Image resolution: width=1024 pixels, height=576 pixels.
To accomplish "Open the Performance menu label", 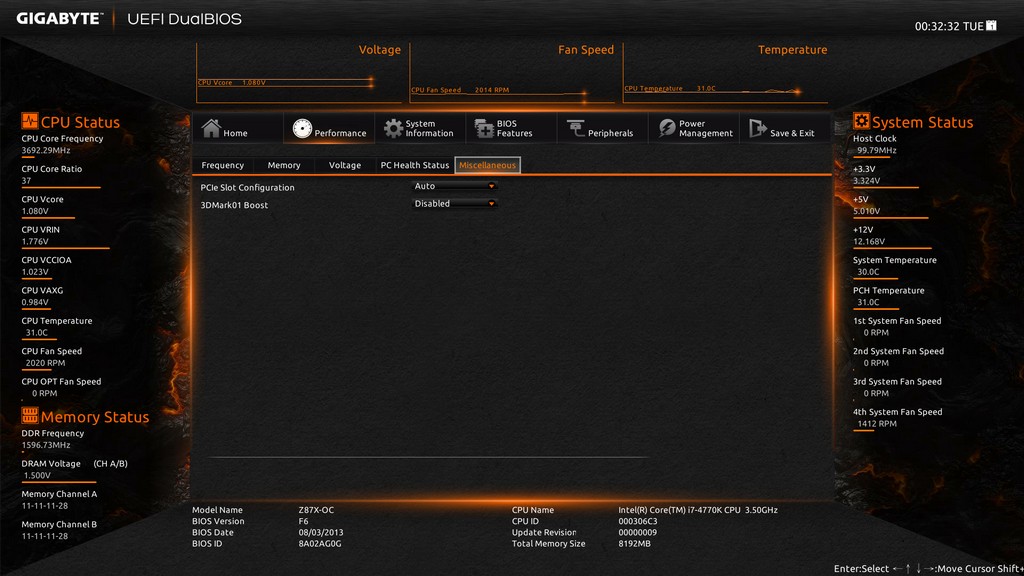I will tap(340, 133).
